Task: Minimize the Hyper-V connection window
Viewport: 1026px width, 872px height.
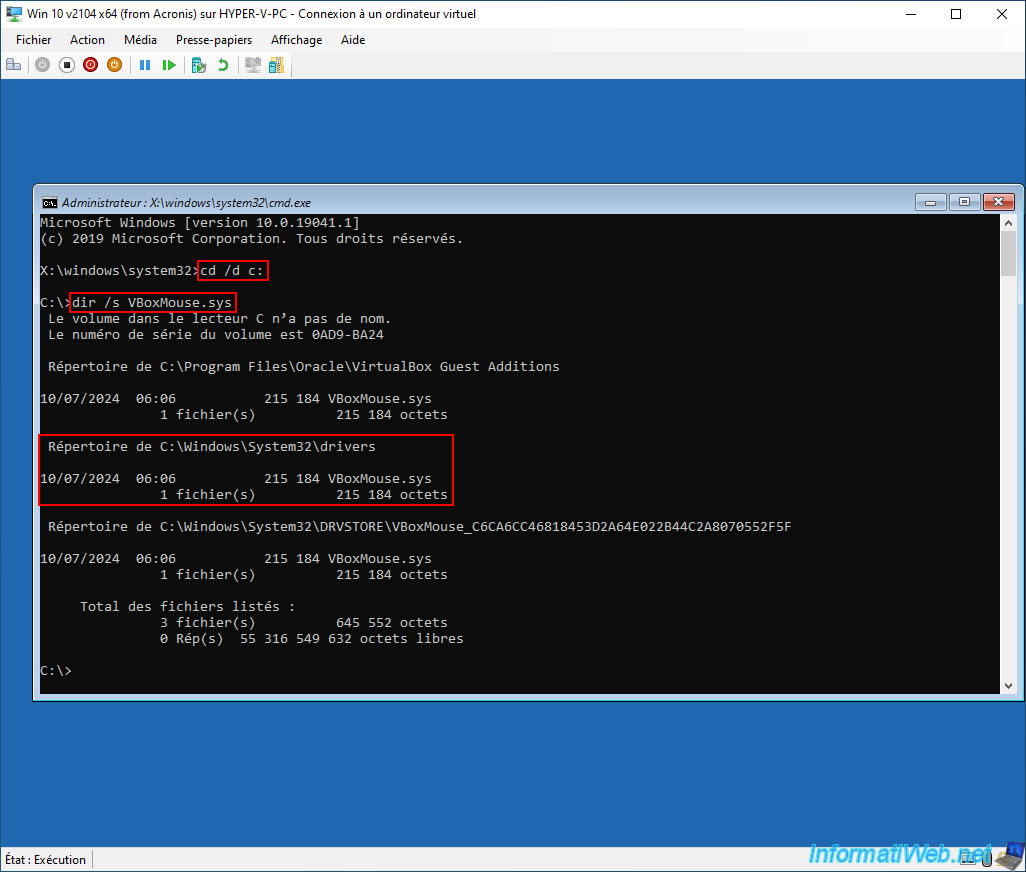Action: pyautogui.click(x=910, y=14)
